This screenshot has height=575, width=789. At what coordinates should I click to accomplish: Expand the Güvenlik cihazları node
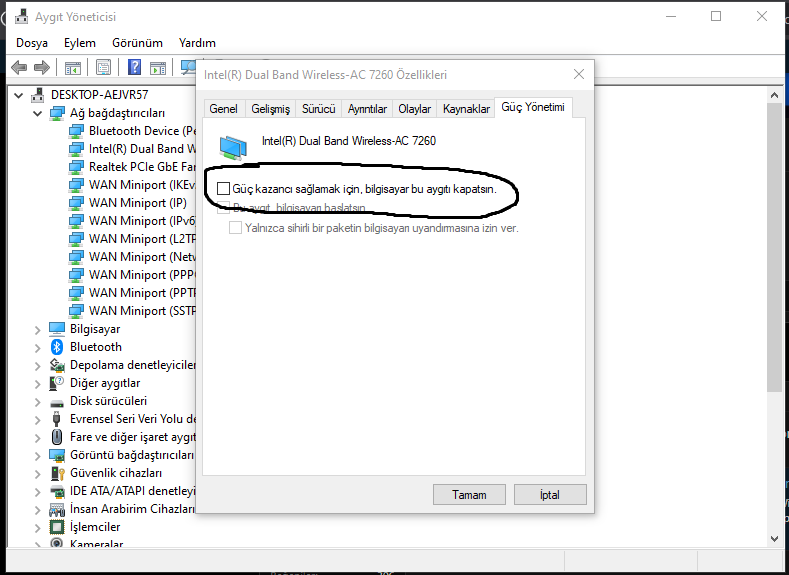(38, 474)
